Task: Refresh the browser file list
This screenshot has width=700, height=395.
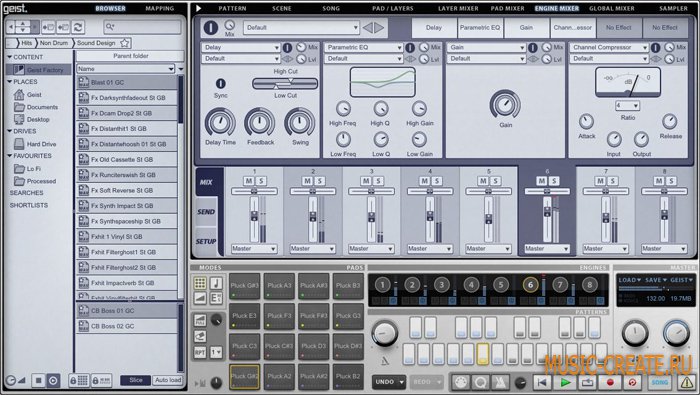Action: pyautogui.click(x=78, y=27)
